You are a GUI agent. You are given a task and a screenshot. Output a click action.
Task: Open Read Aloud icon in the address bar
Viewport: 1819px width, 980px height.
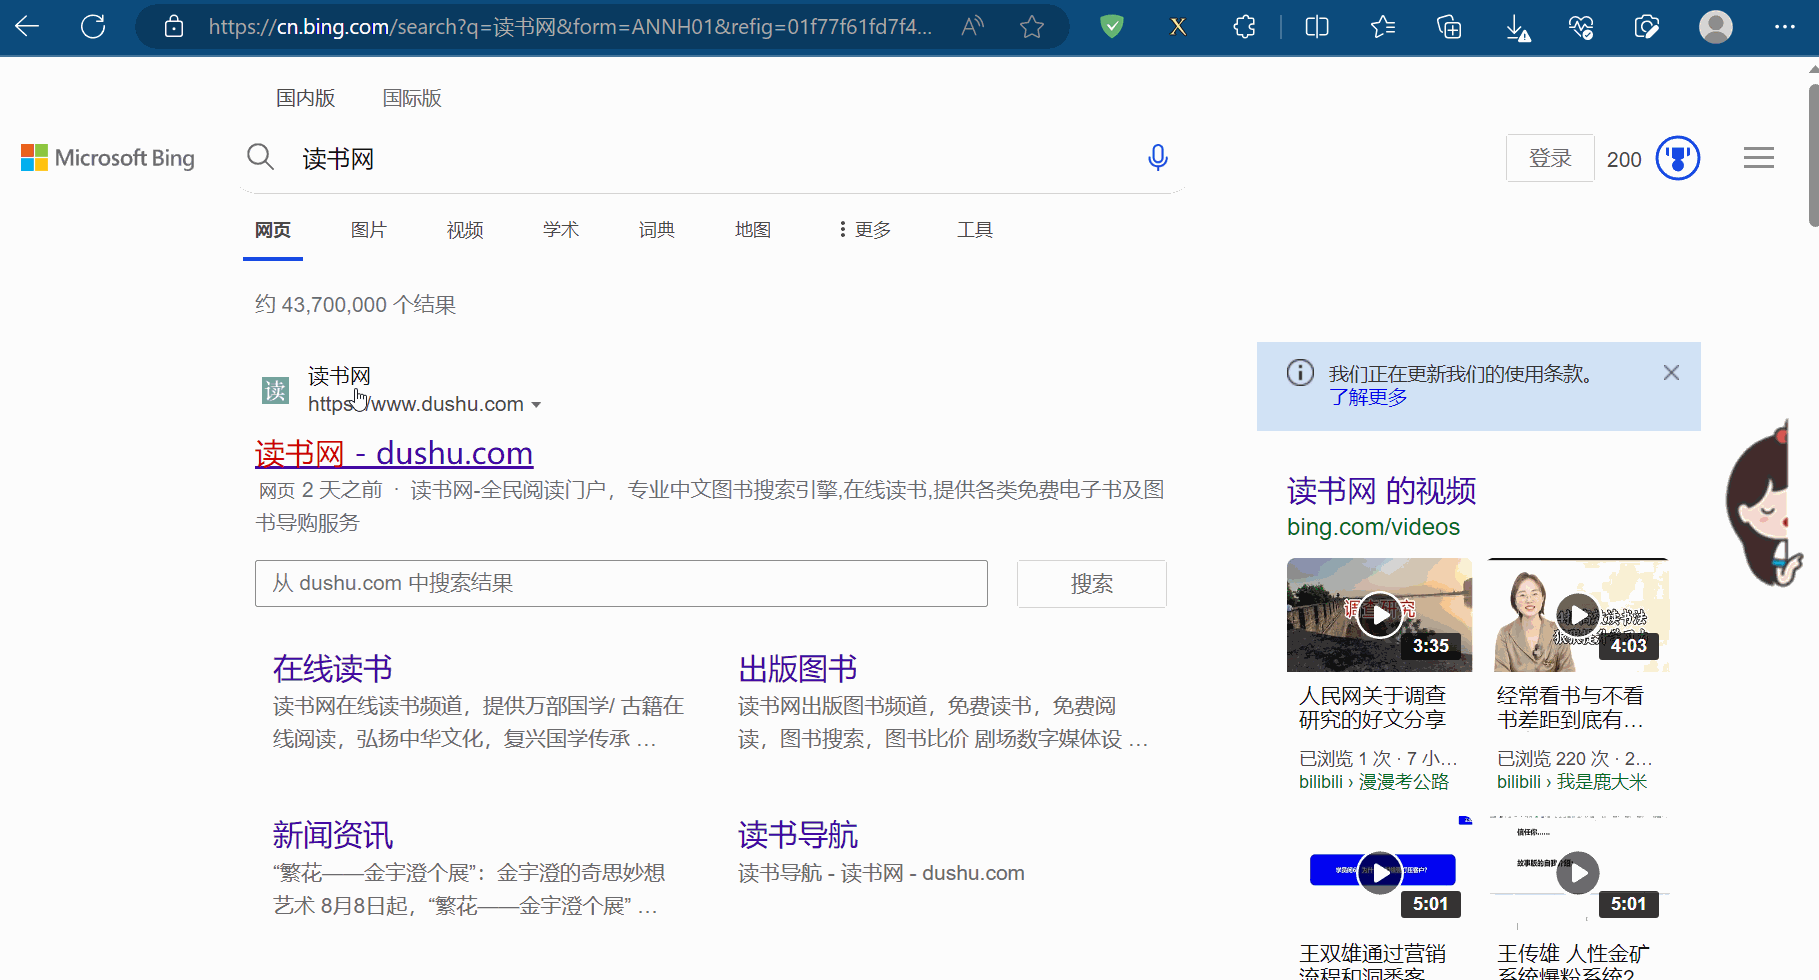(x=971, y=27)
